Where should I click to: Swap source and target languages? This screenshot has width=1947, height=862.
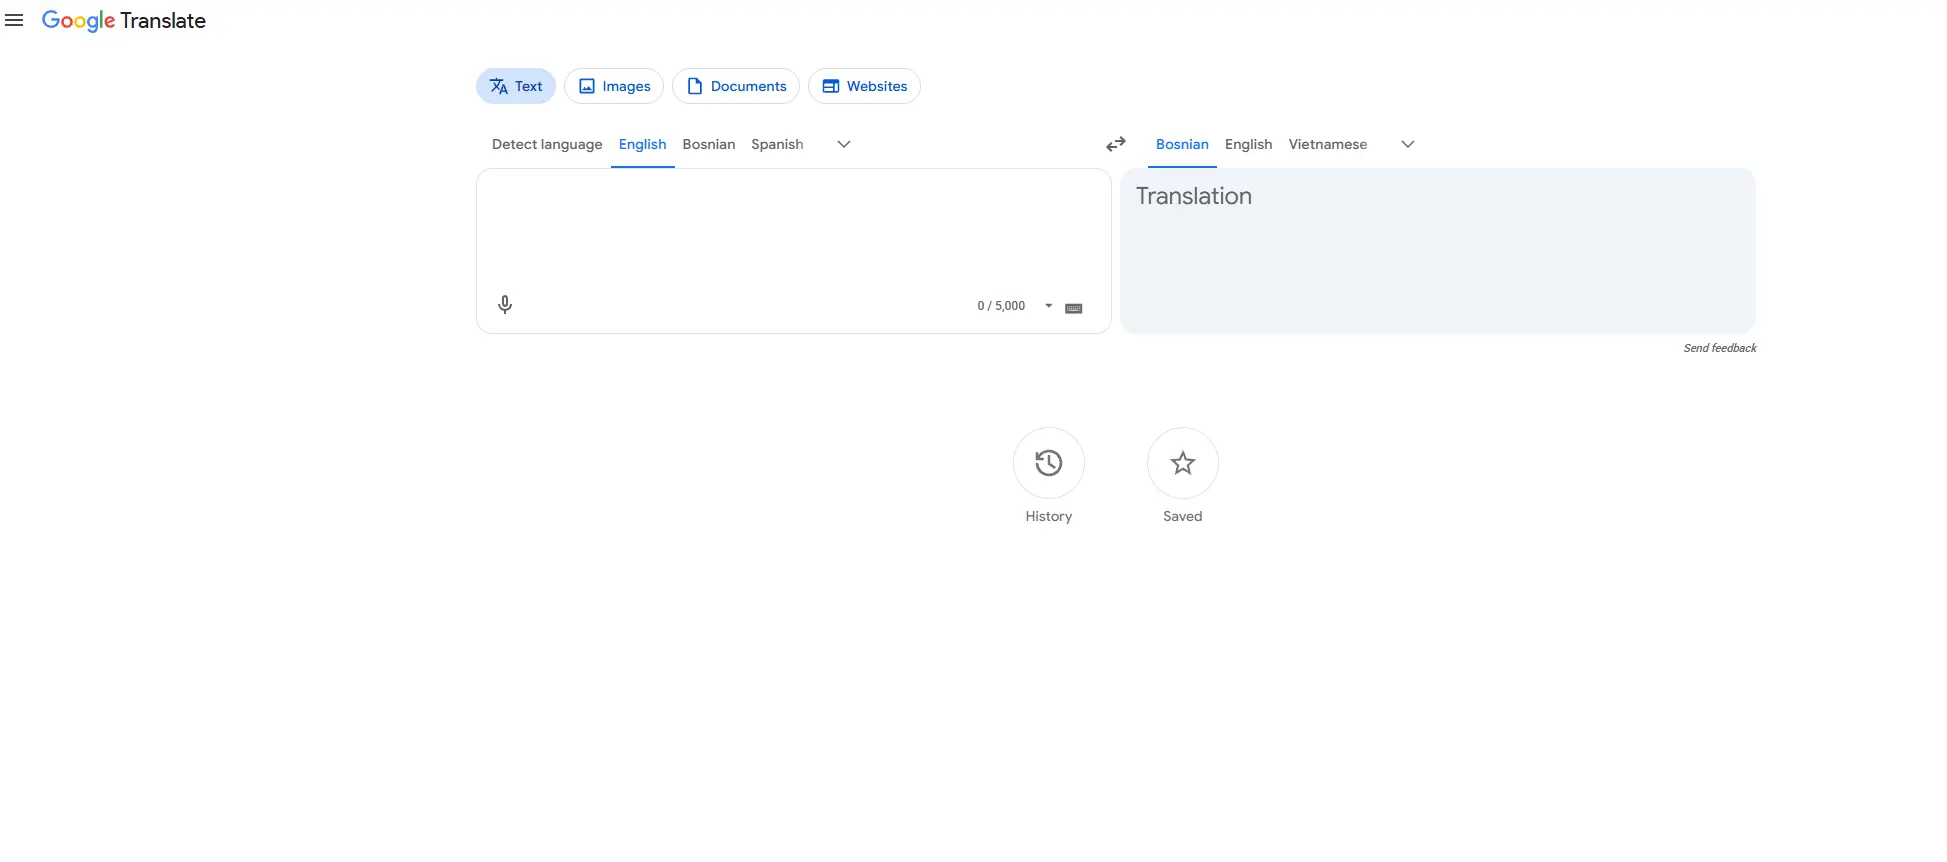click(x=1116, y=144)
